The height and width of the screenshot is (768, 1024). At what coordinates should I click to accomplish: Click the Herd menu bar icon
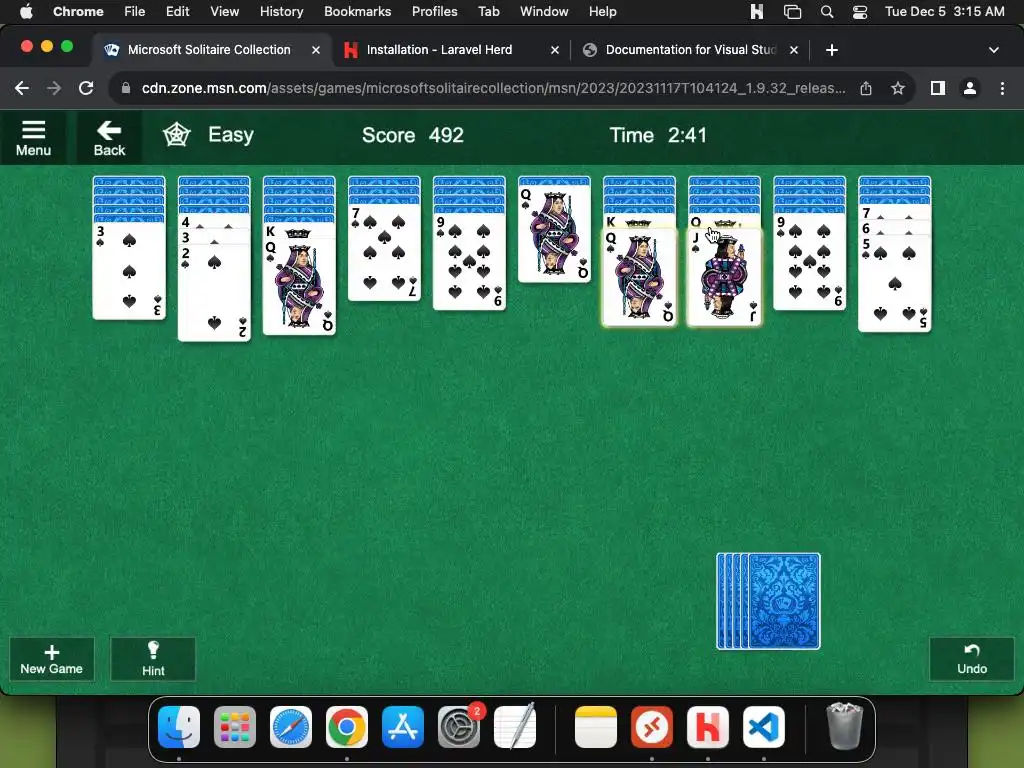(x=757, y=11)
